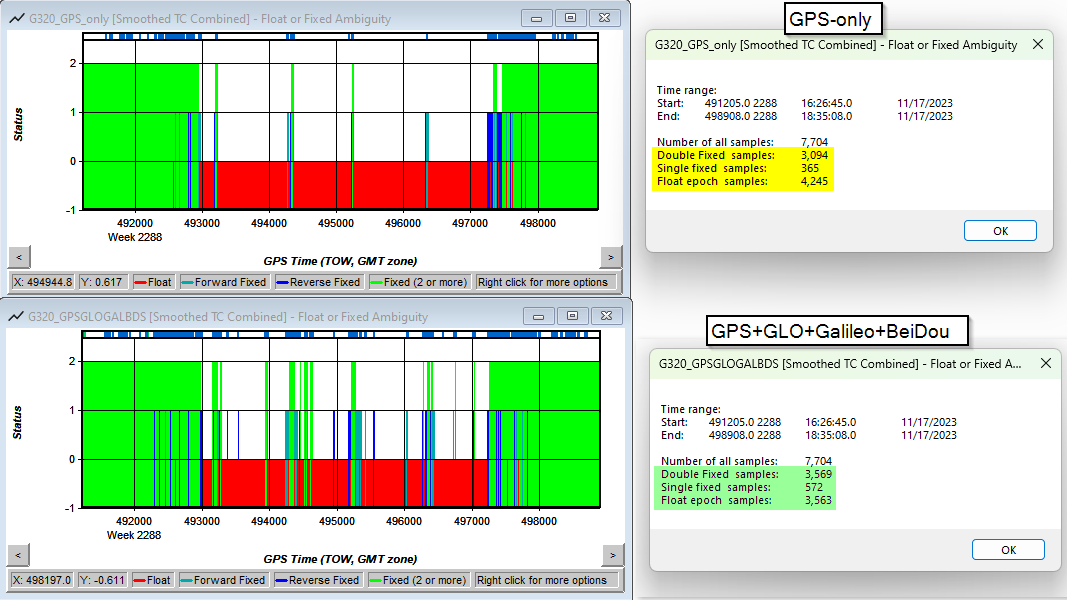Viewport: 1067px width, 600px height.
Task: Select Float legend entry in GPS-only plot
Action: pyautogui.click(x=154, y=282)
